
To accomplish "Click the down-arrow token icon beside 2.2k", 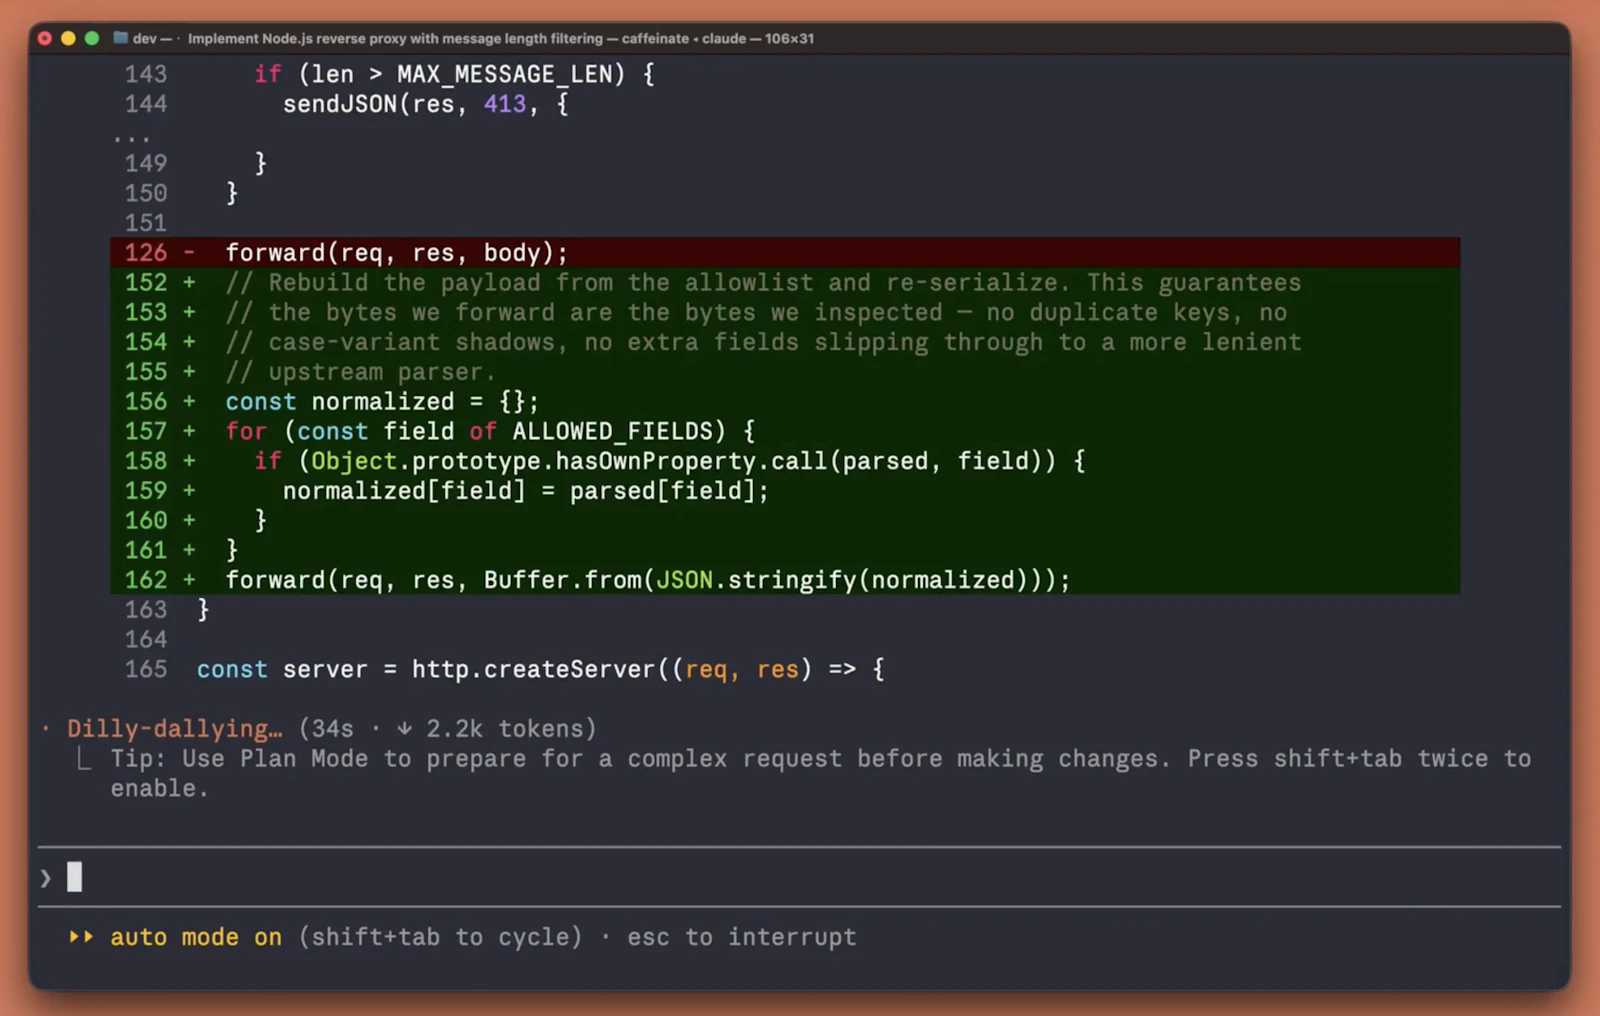I will [x=404, y=729].
